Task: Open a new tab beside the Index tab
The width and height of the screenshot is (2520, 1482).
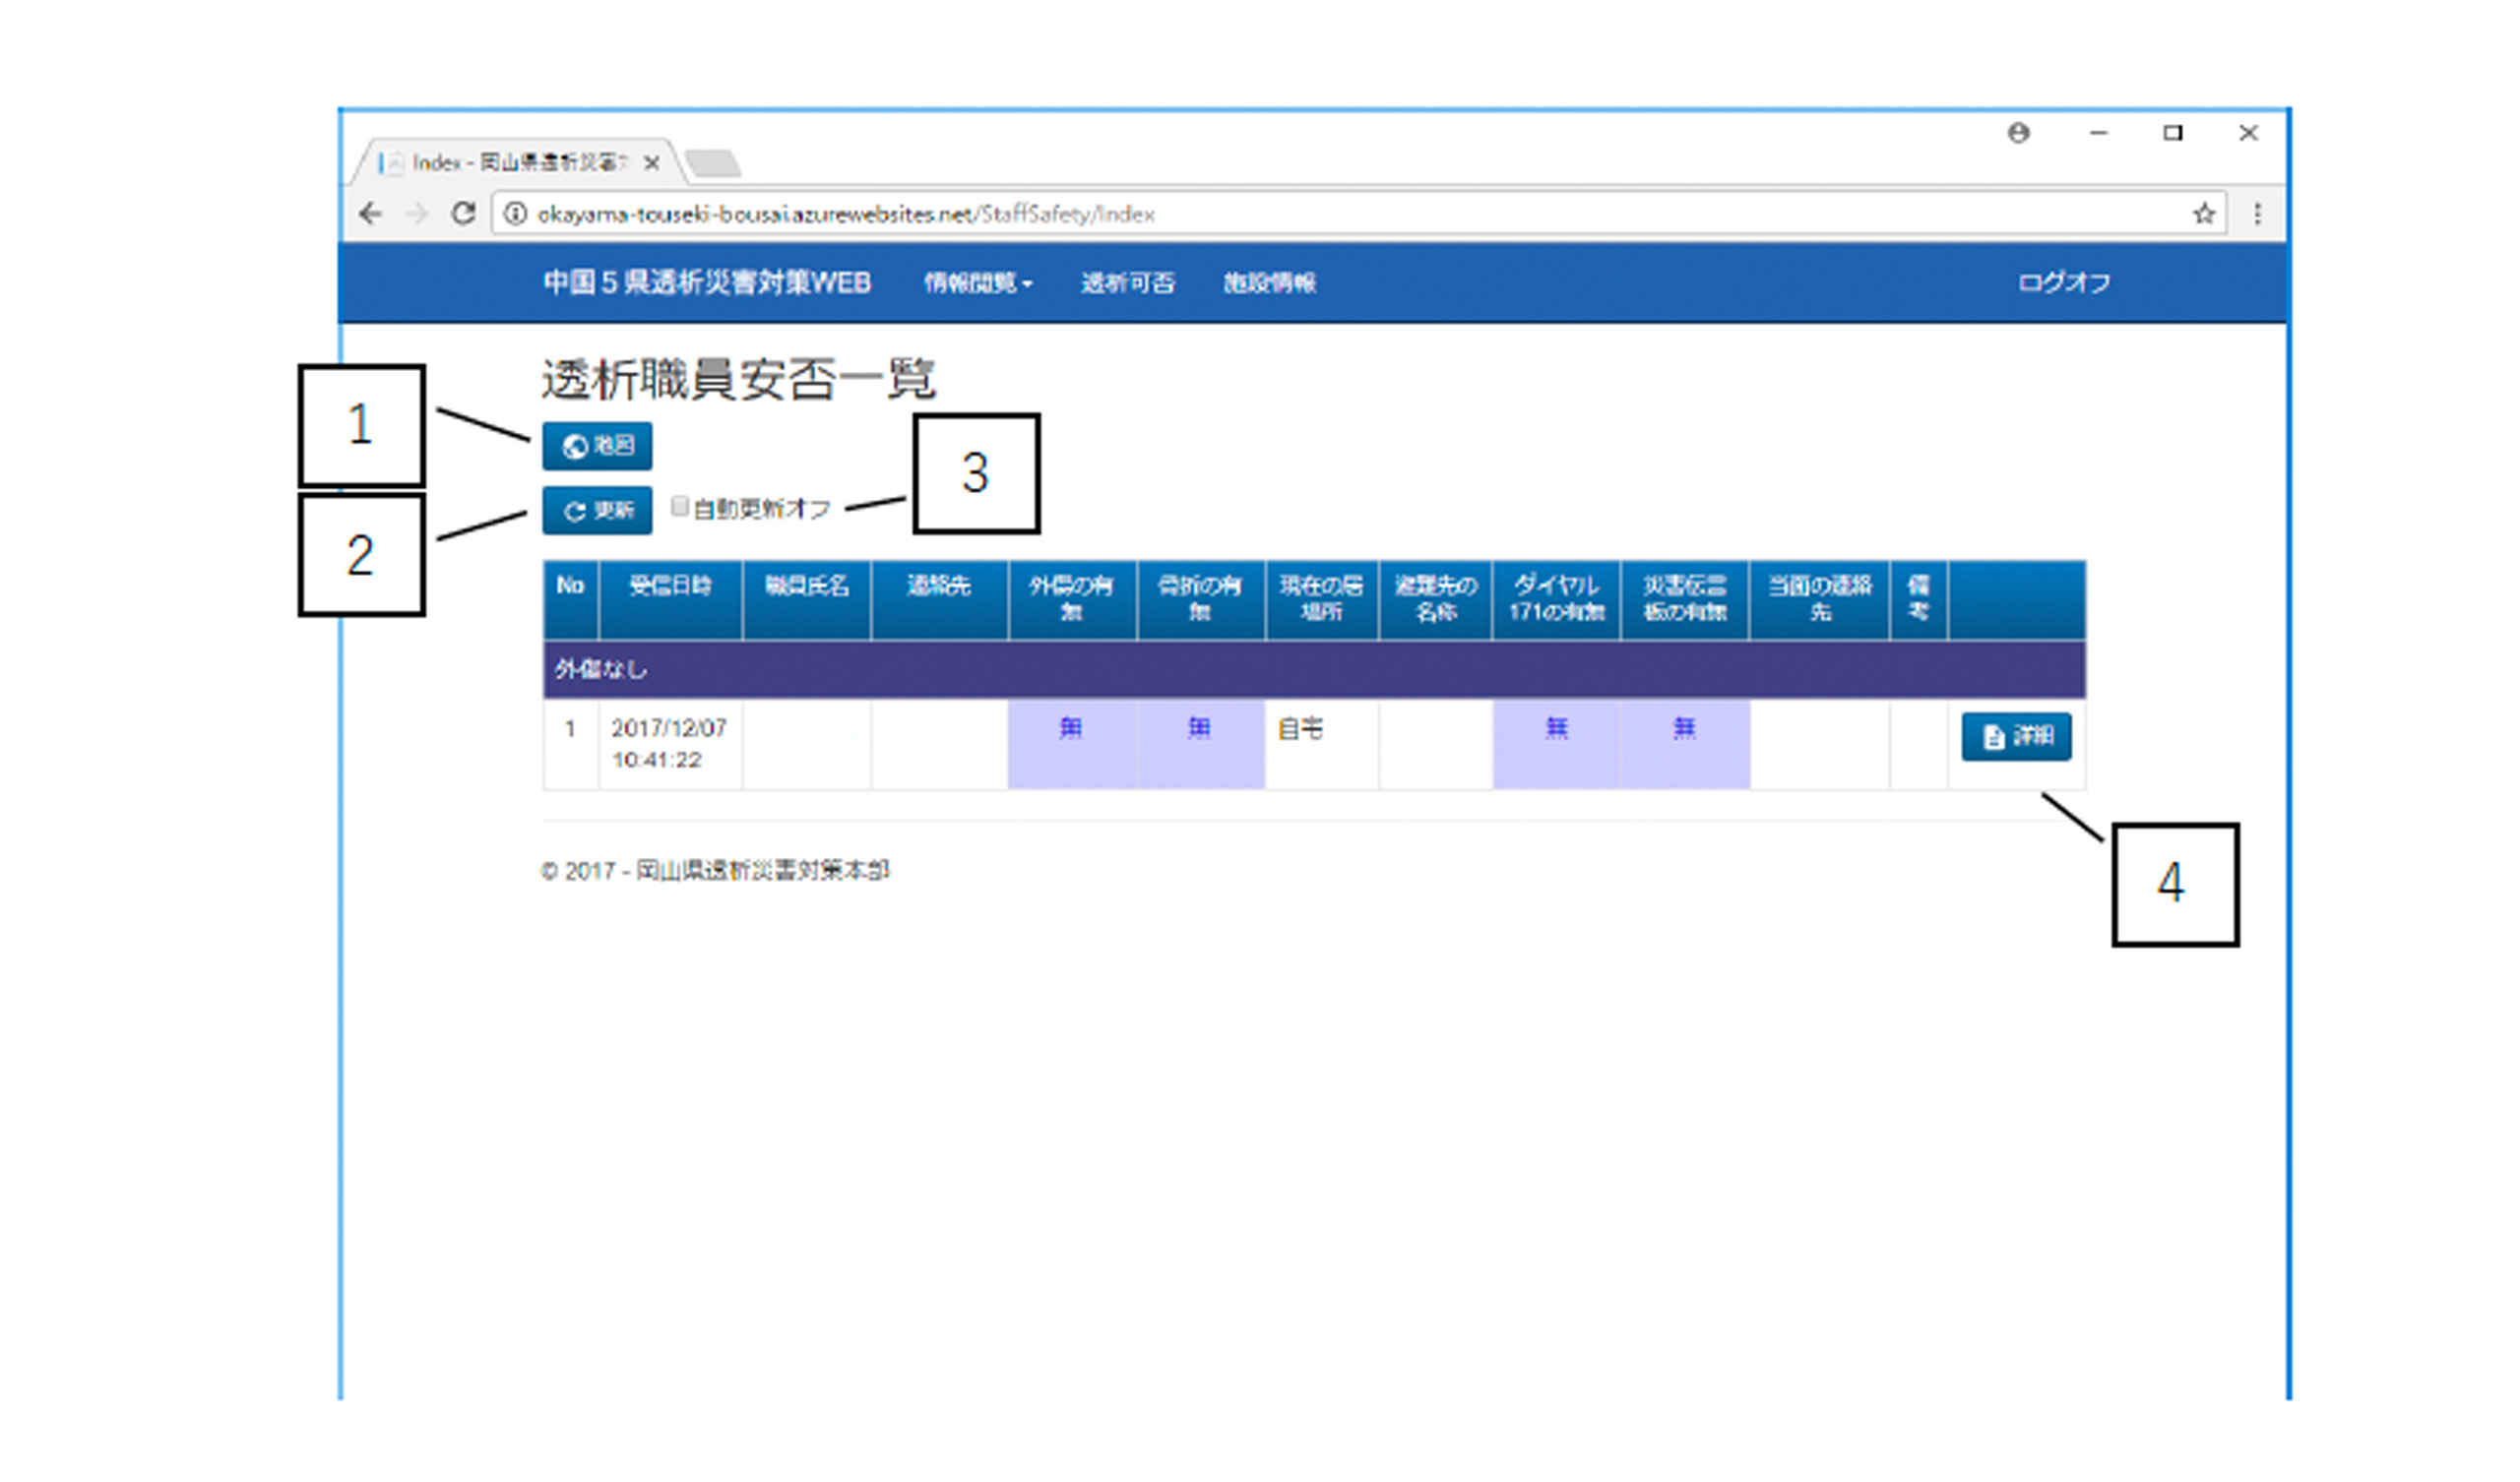Action: click(x=714, y=163)
